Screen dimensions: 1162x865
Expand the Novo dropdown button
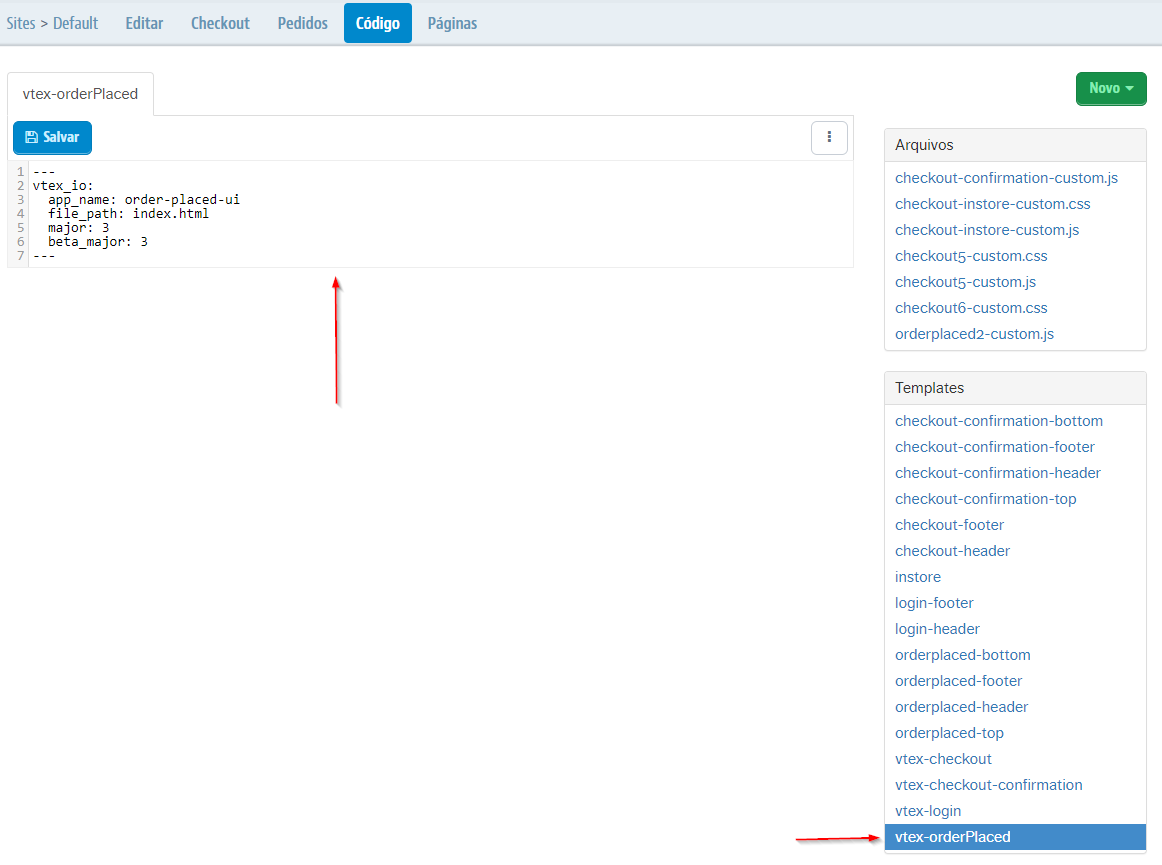click(x=1111, y=88)
